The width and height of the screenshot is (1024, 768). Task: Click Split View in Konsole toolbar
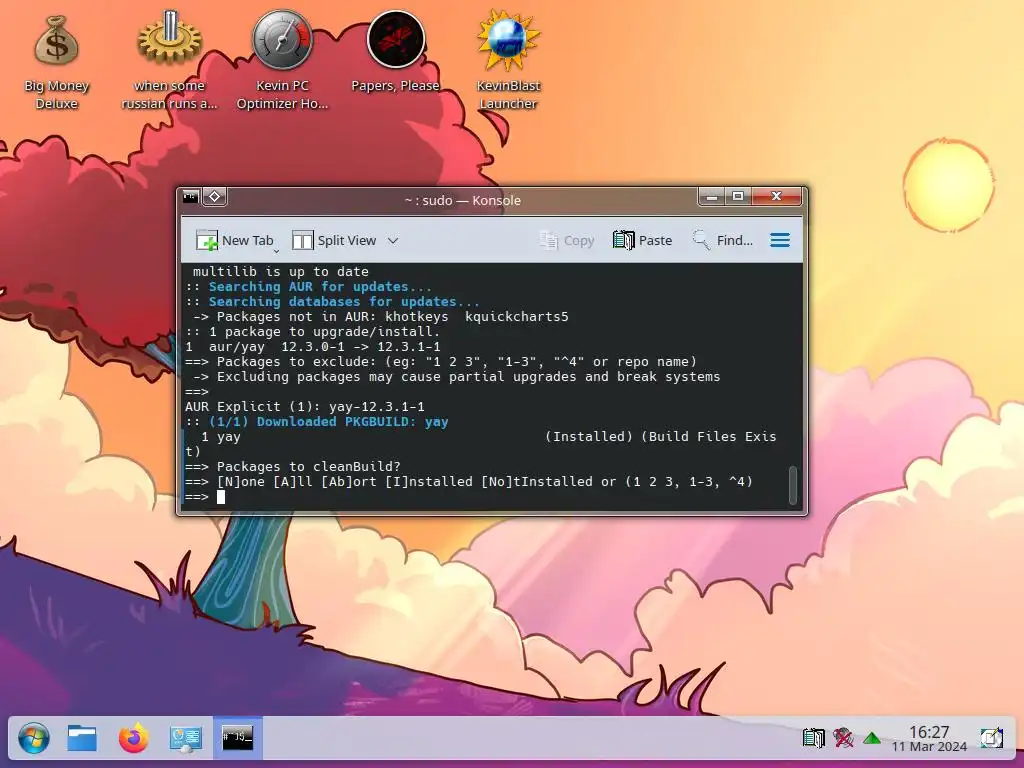click(334, 240)
